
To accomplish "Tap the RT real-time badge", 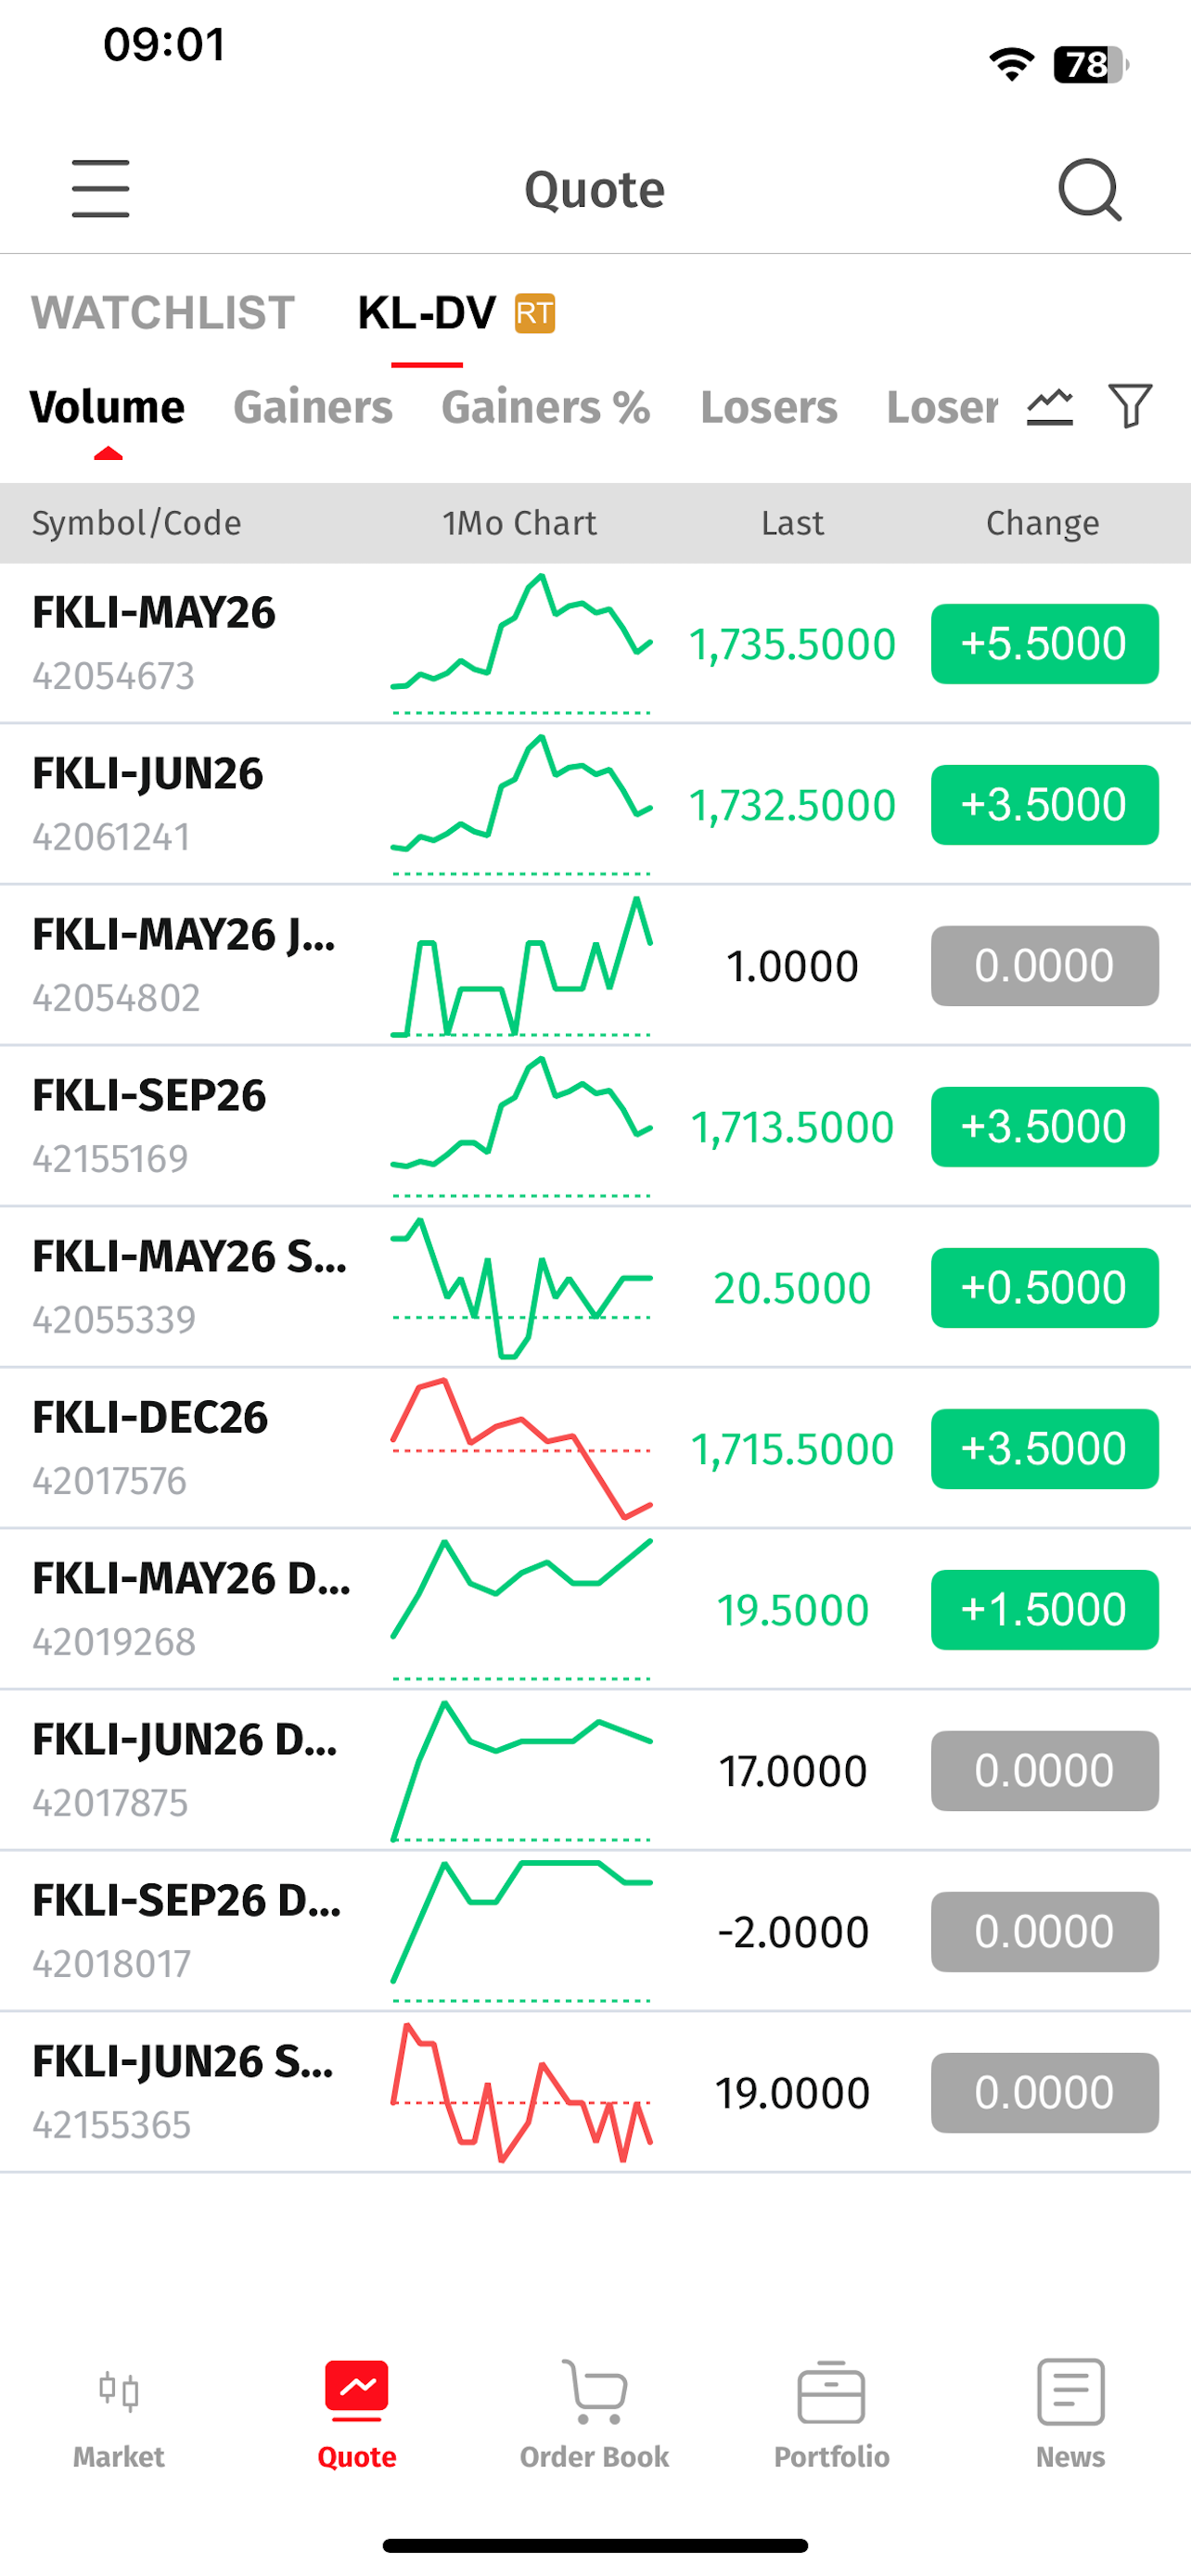I will point(535,313).
